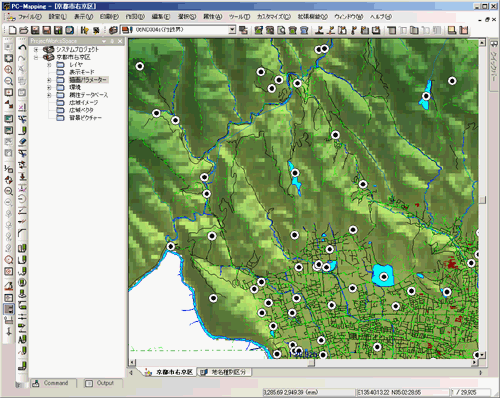Select the Zoom In magnifier tool
This screenshot has width=500, height=398.
[9, 70]
